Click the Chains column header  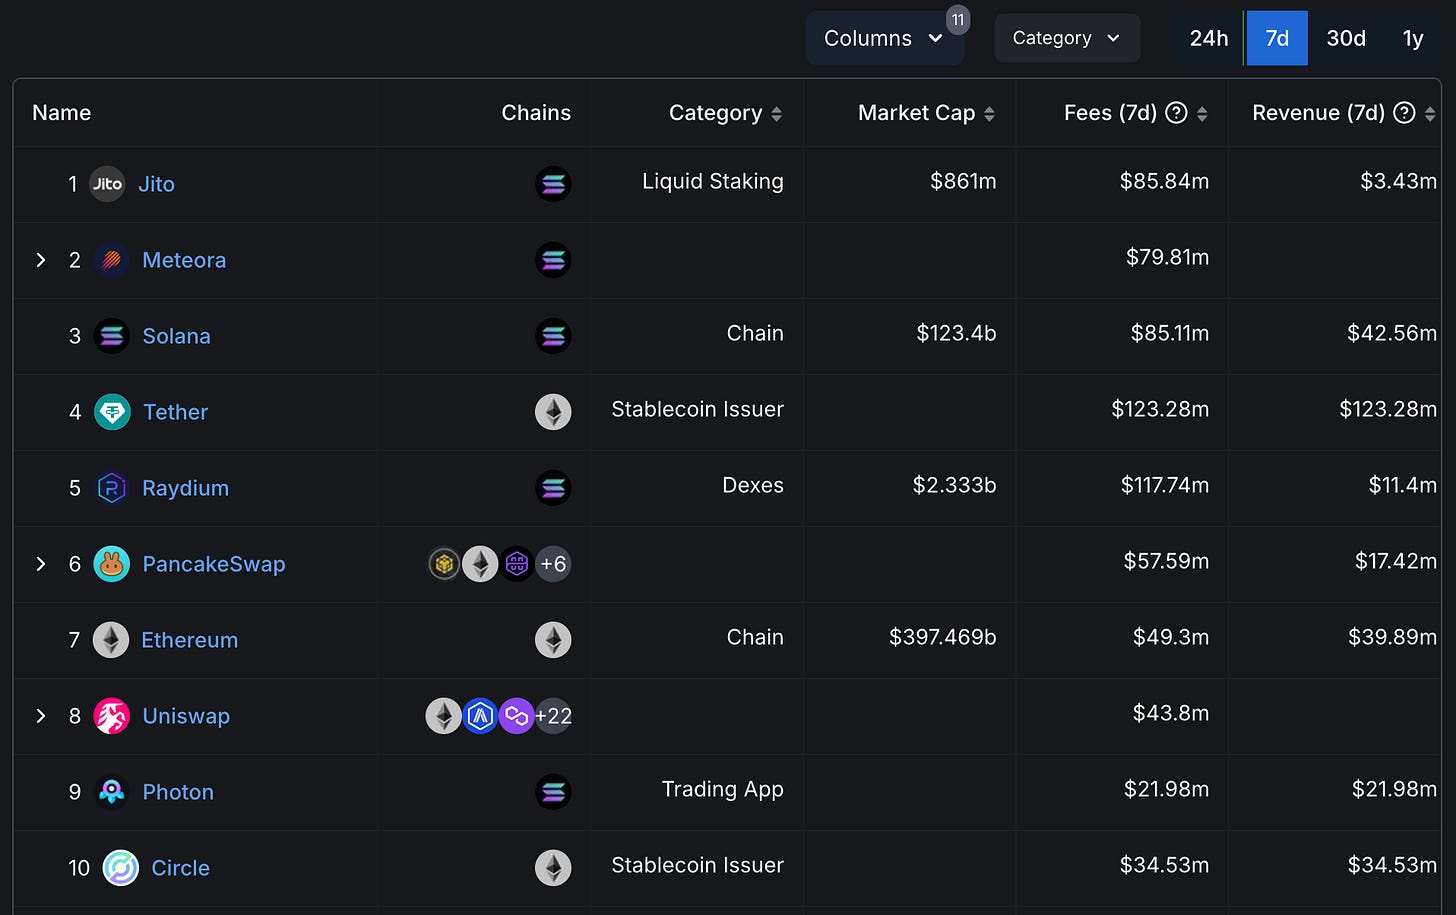(536, 113)
